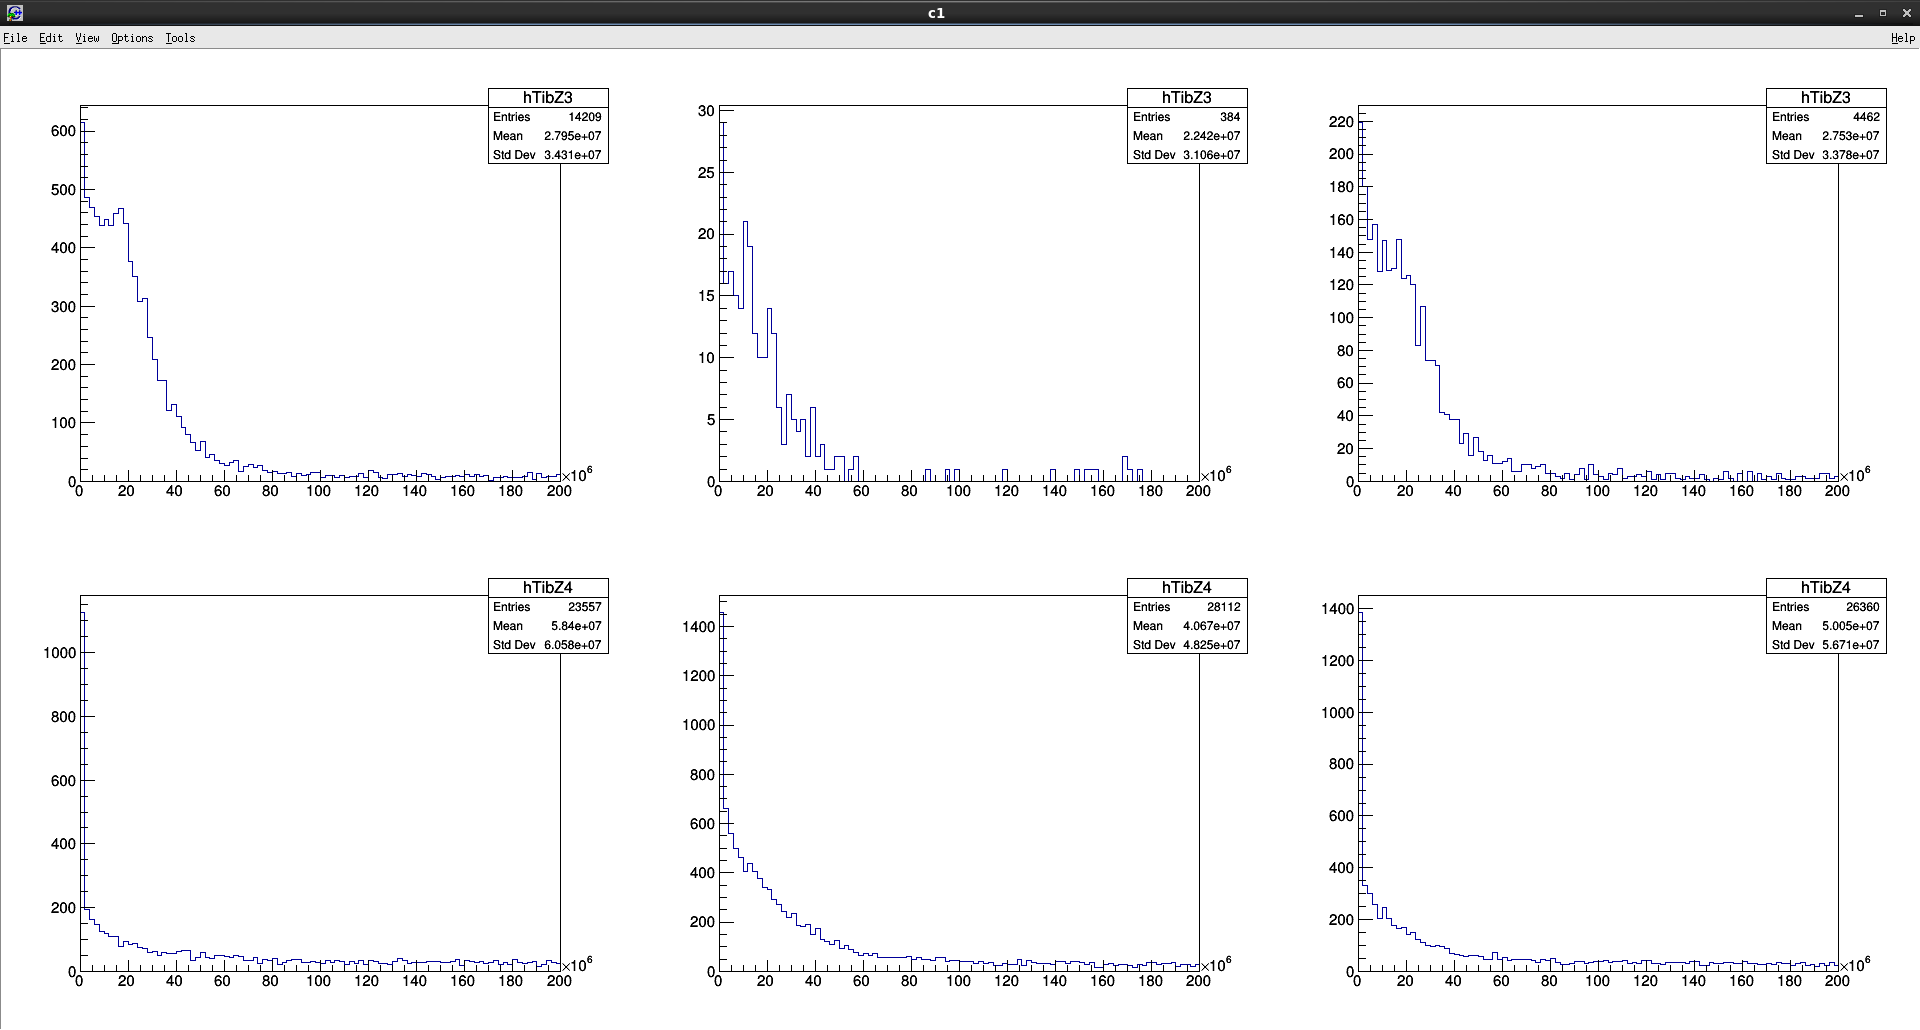Maximize the c1 canvas window
1920x1030 pixels.
point(1882,13)
